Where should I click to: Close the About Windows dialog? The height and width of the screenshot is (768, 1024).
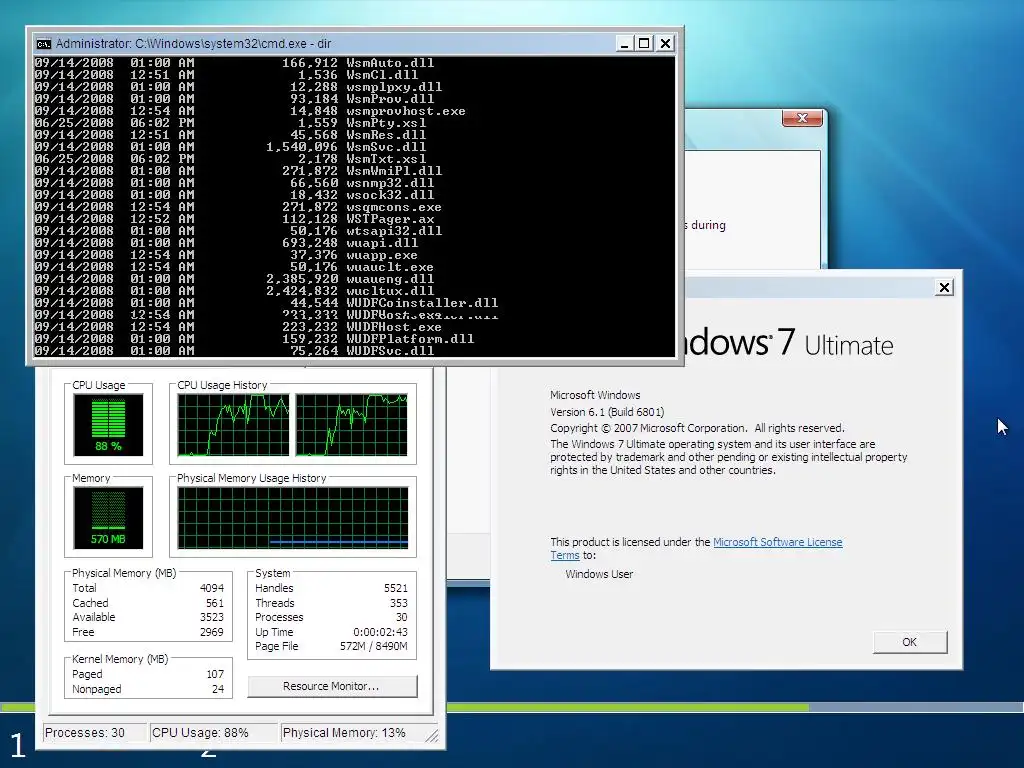pos(944,287)
